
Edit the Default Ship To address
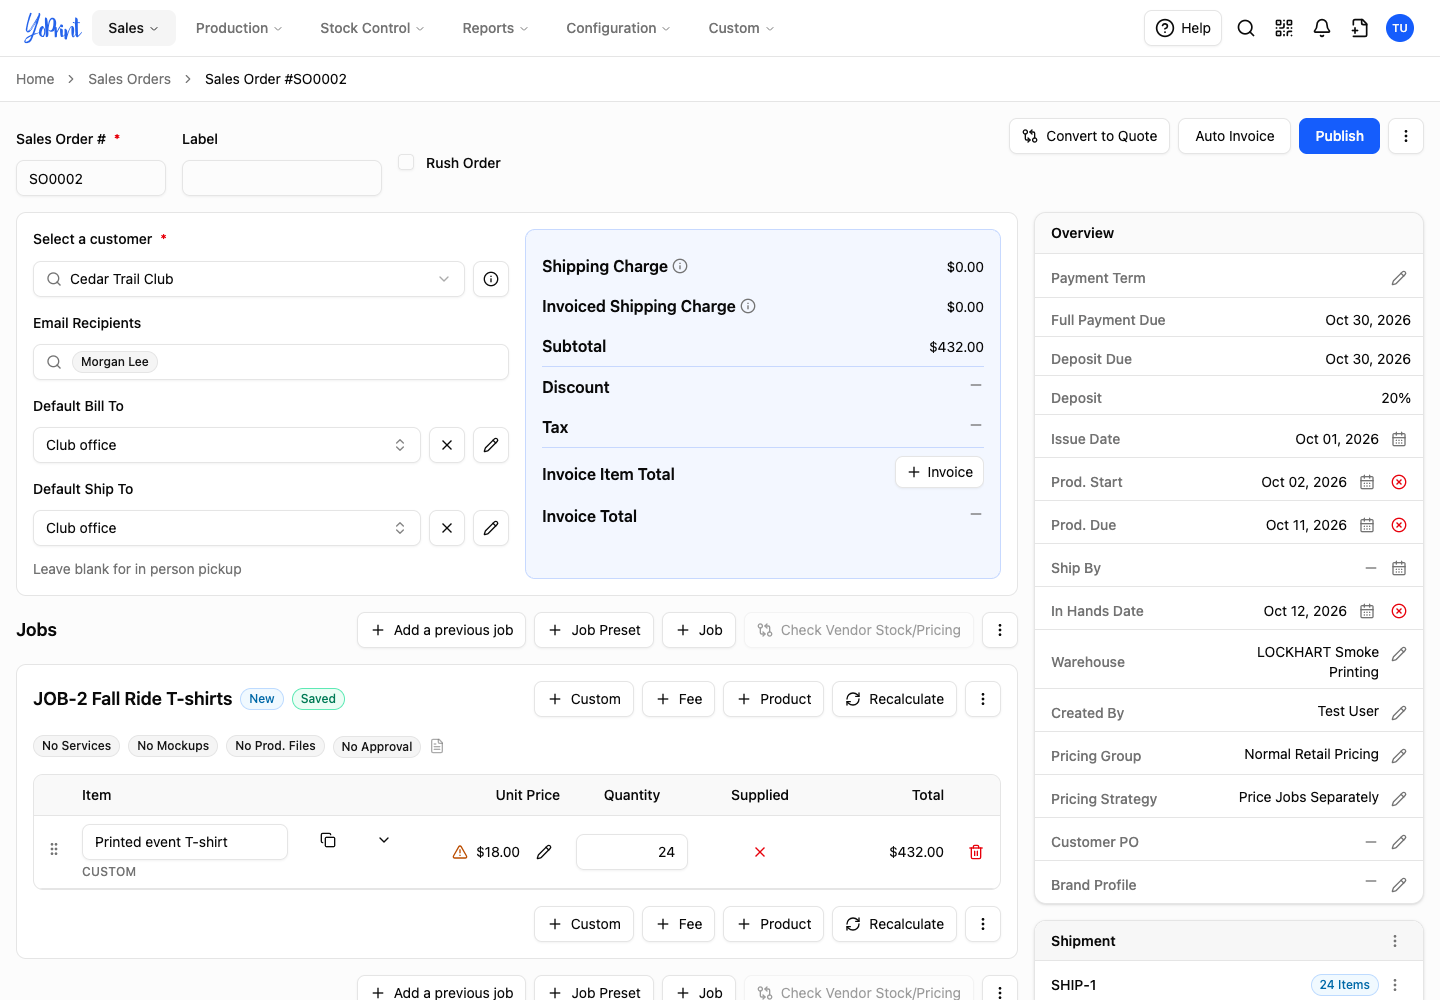point(491,528)
